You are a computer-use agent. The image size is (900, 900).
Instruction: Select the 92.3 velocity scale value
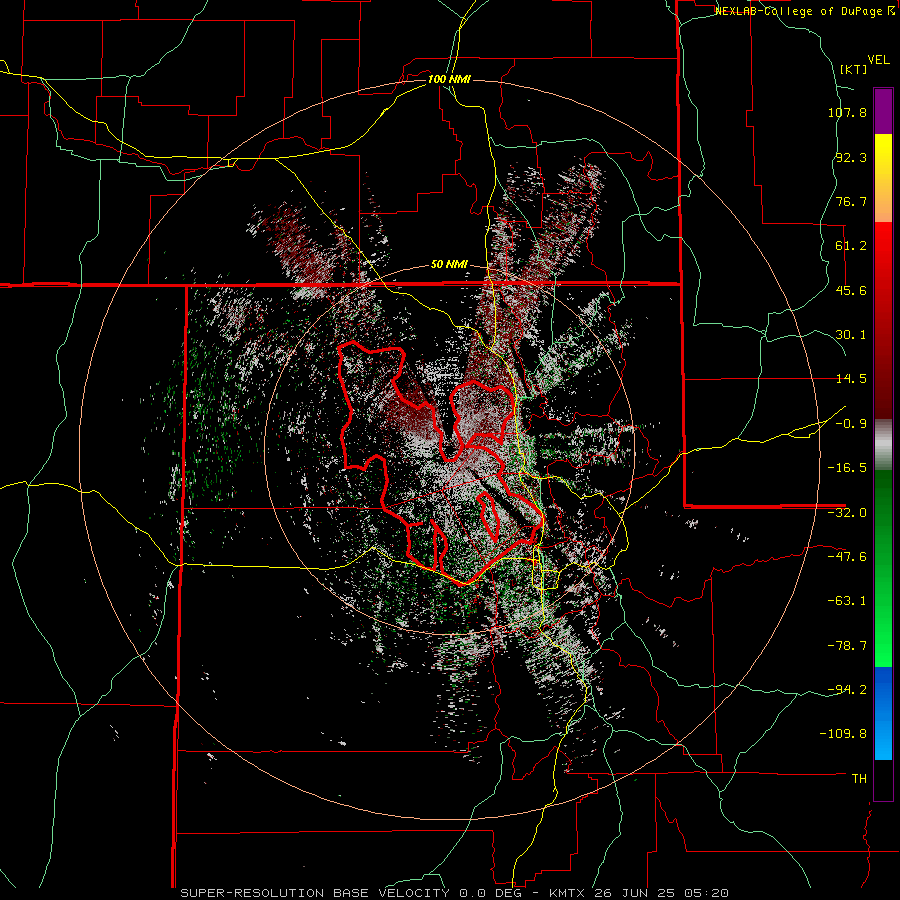pos(851,157)
